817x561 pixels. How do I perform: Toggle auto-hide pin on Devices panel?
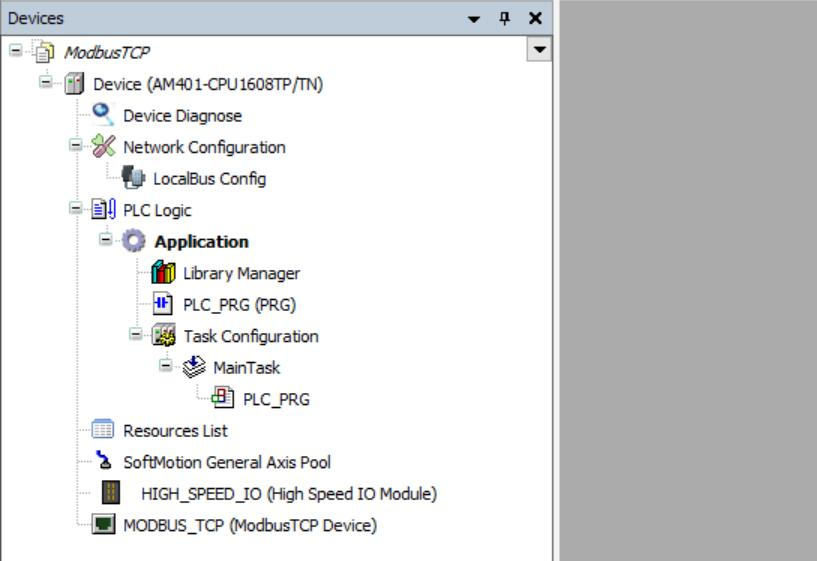click(505, 18)
